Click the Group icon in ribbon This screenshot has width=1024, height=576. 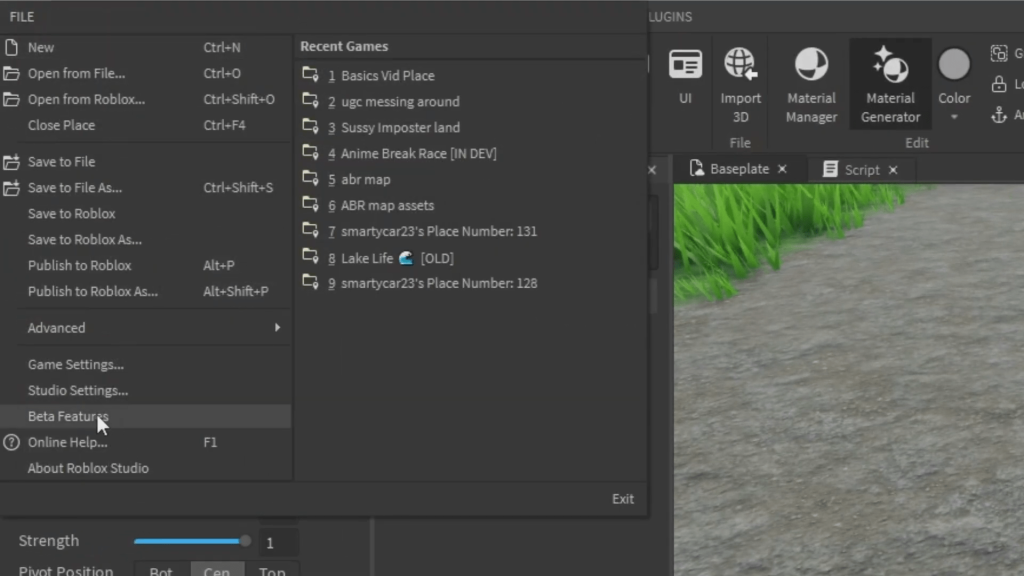(999, 53)
